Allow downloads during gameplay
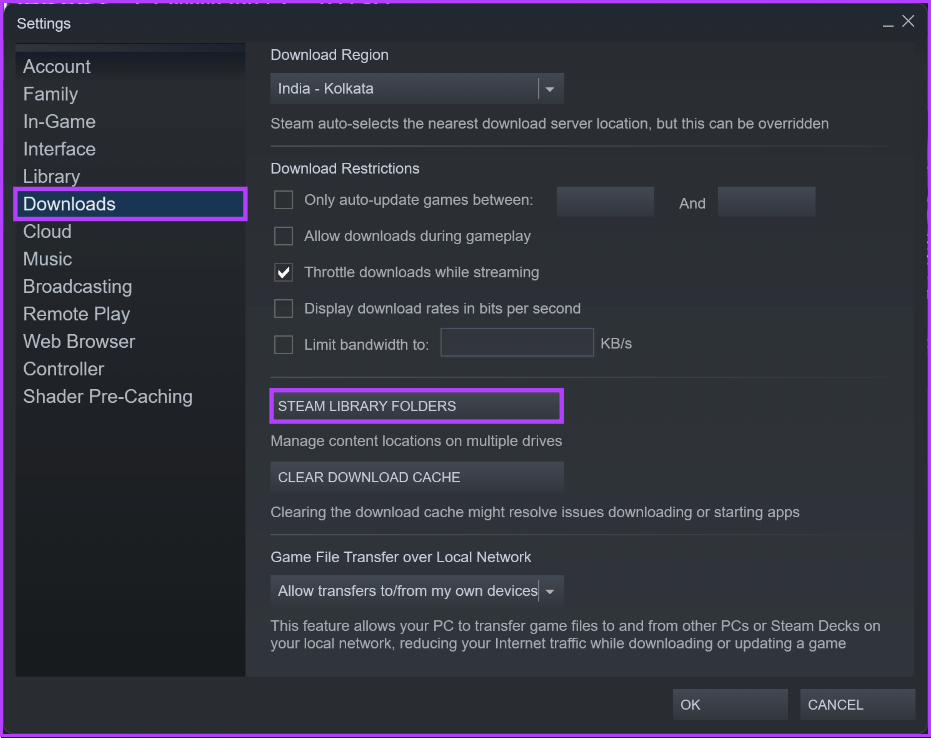This screenshot has height=738, width=931. tap(283, 236)
